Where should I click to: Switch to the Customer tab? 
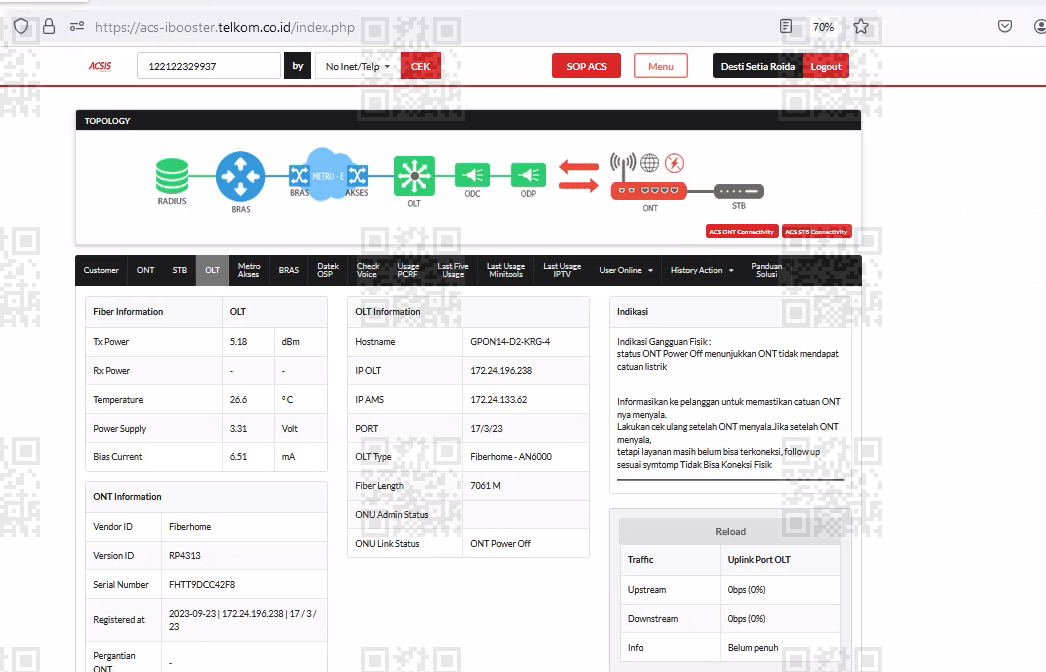click(x=101, y=270)
